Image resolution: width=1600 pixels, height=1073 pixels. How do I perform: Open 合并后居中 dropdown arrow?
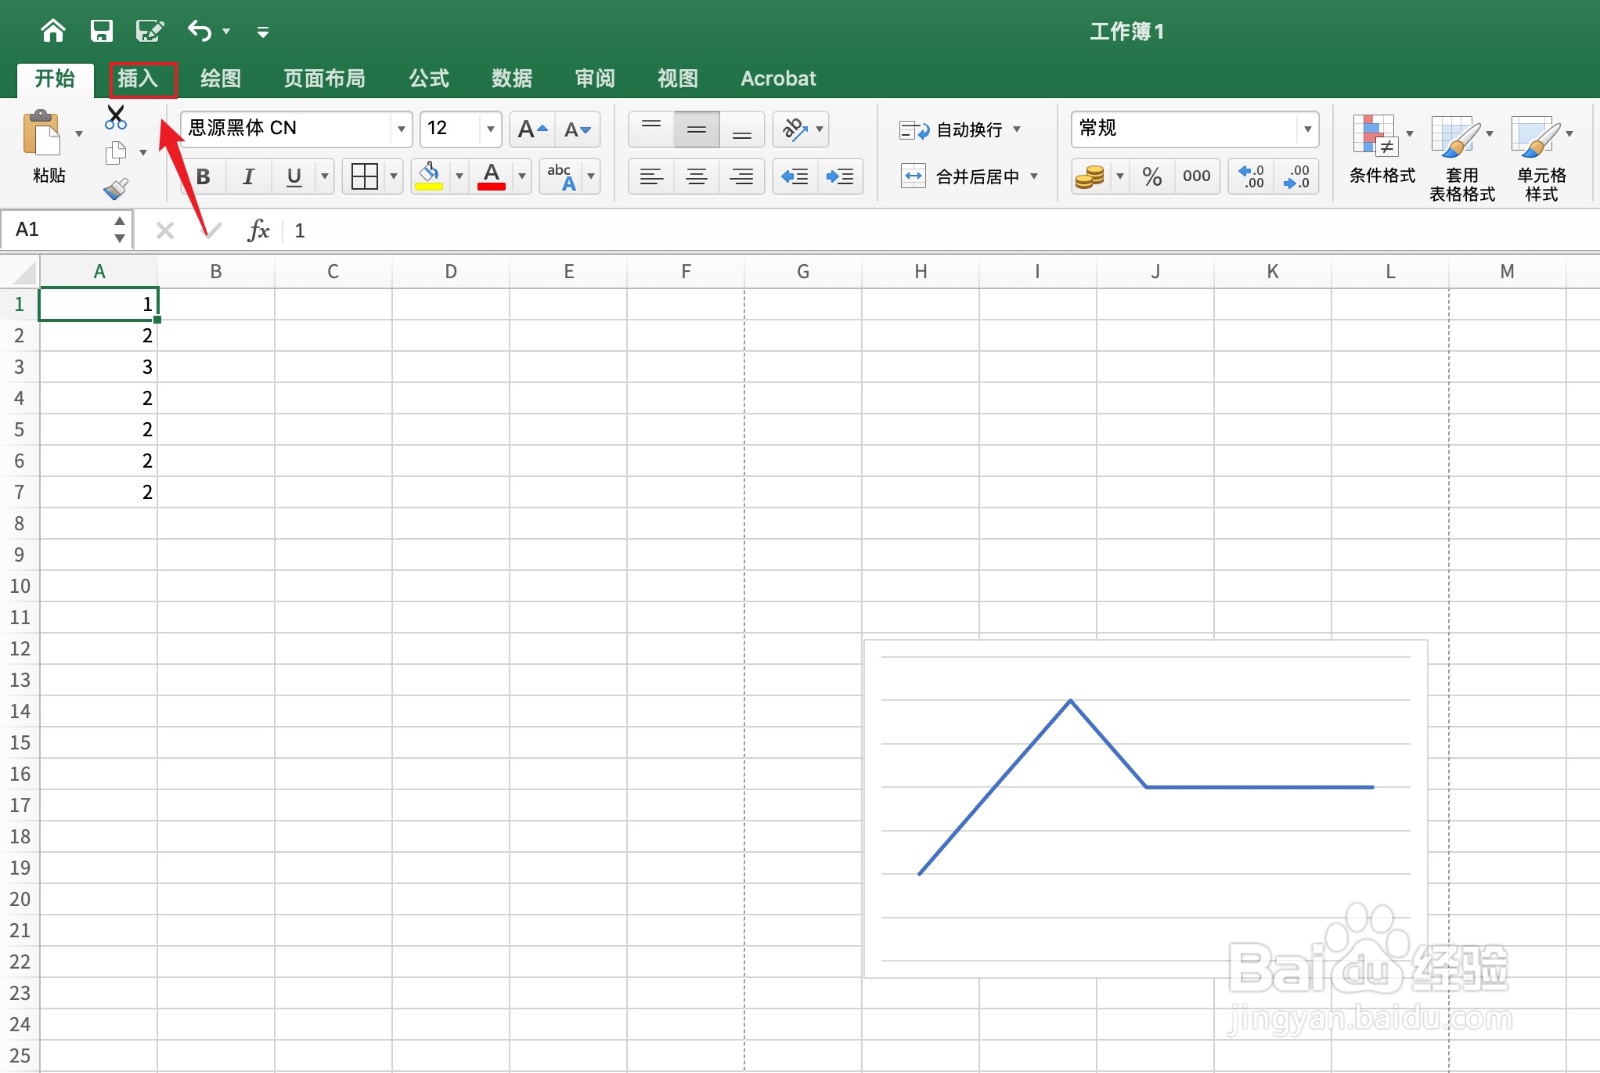[1034, 177]
